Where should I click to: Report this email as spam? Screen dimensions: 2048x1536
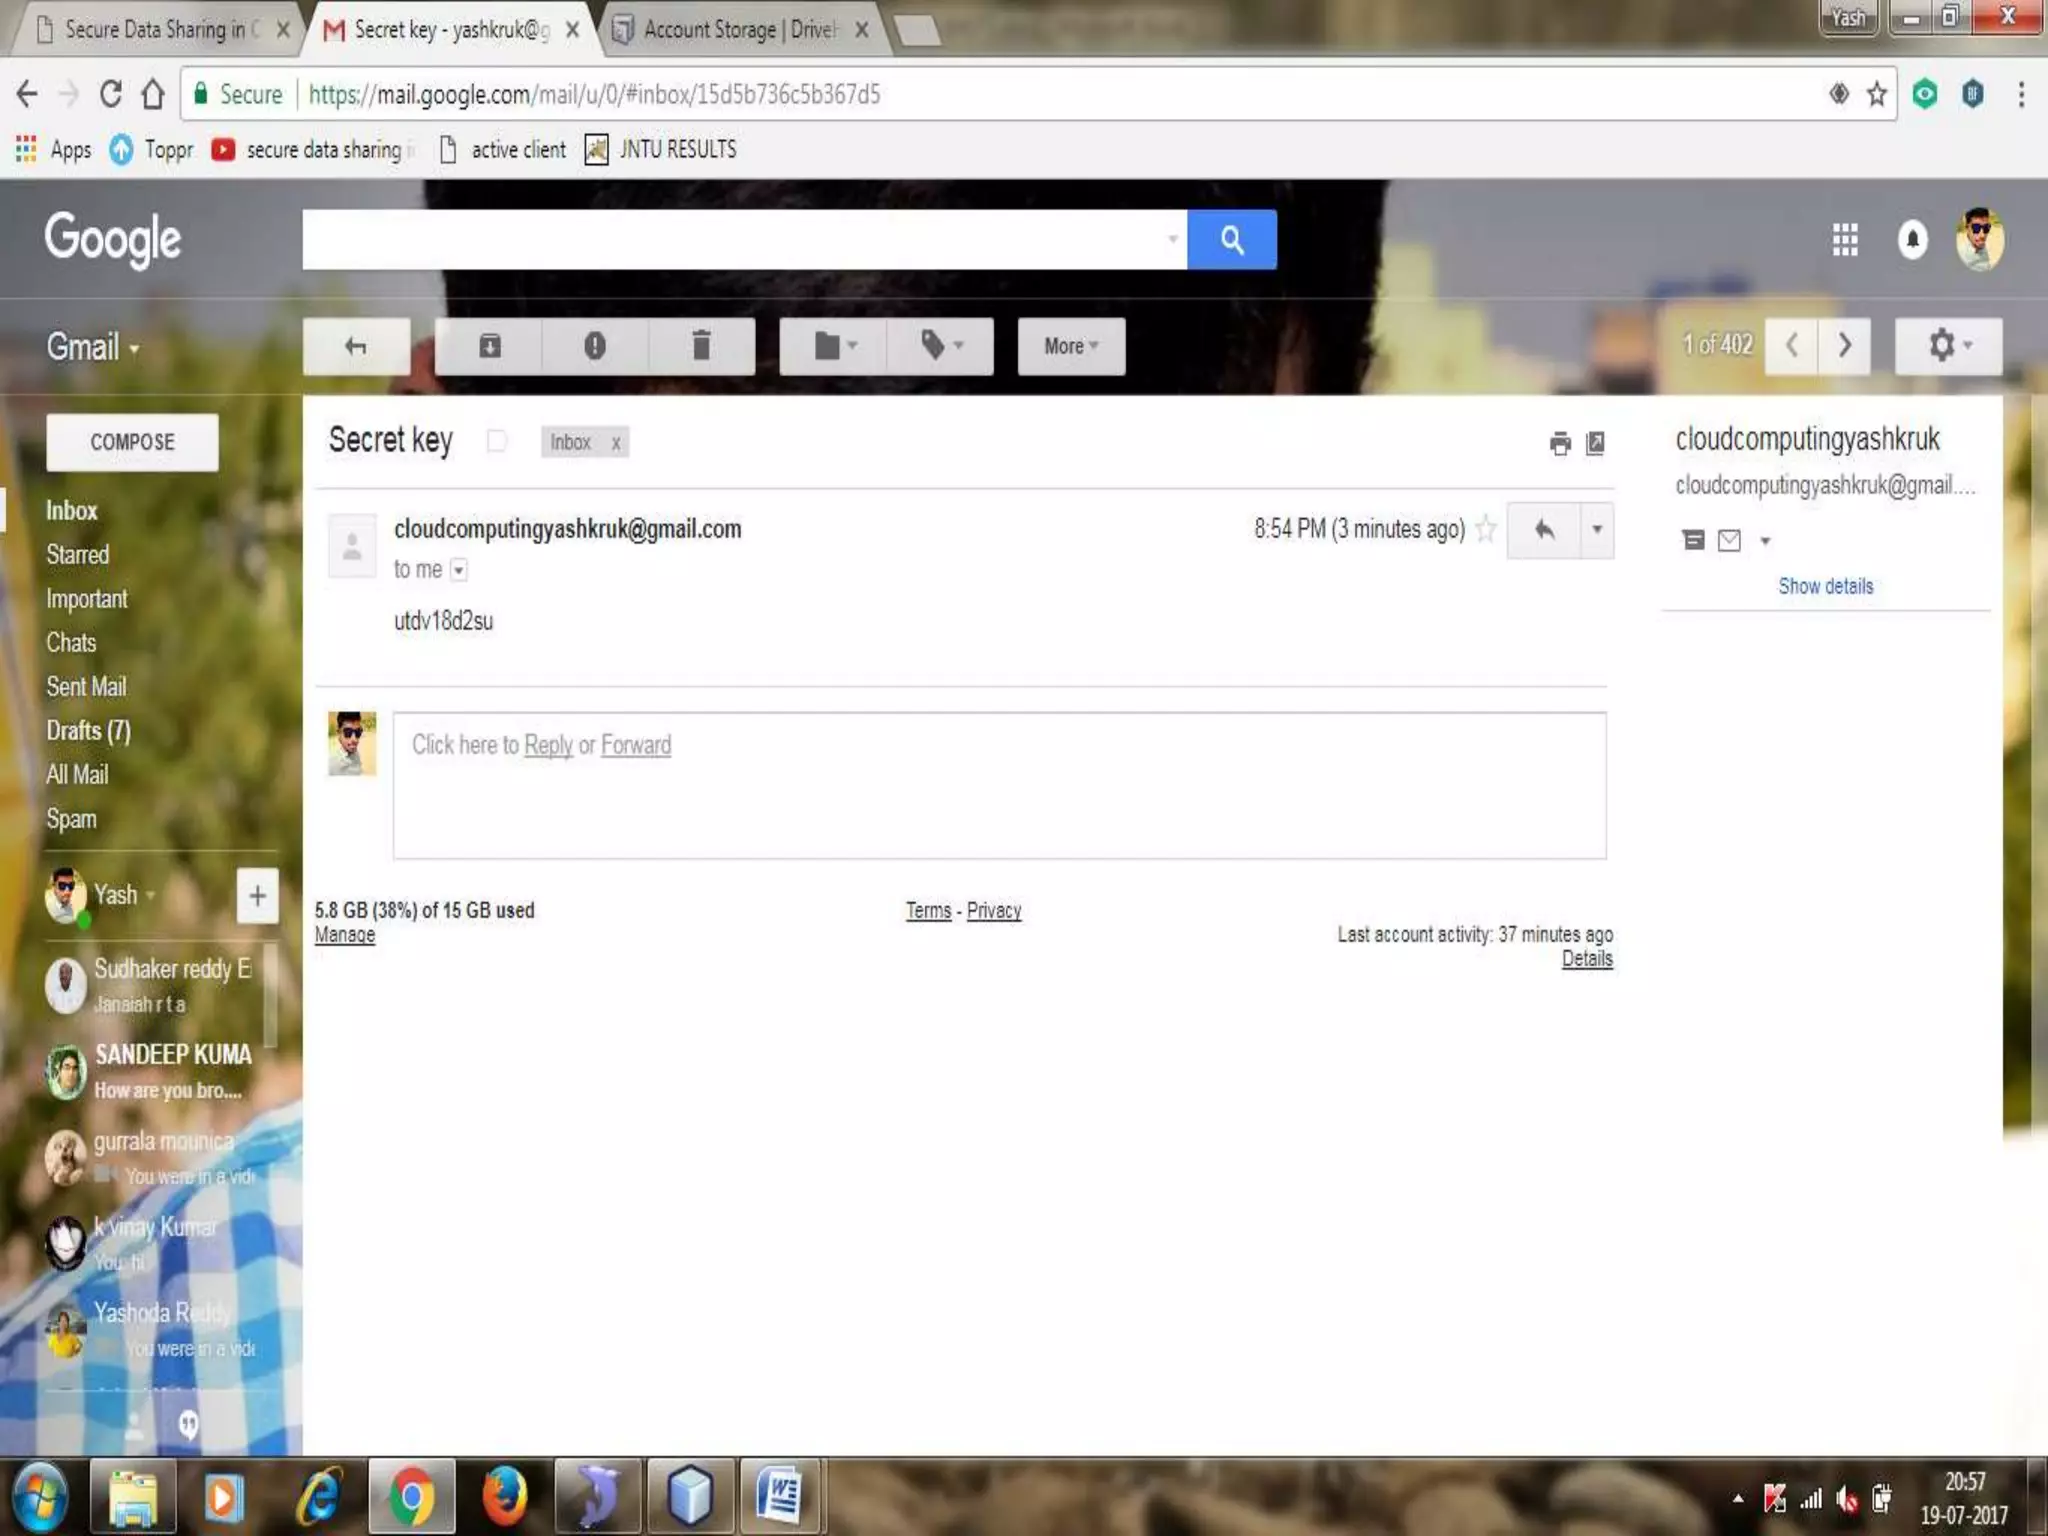point(595,346)
